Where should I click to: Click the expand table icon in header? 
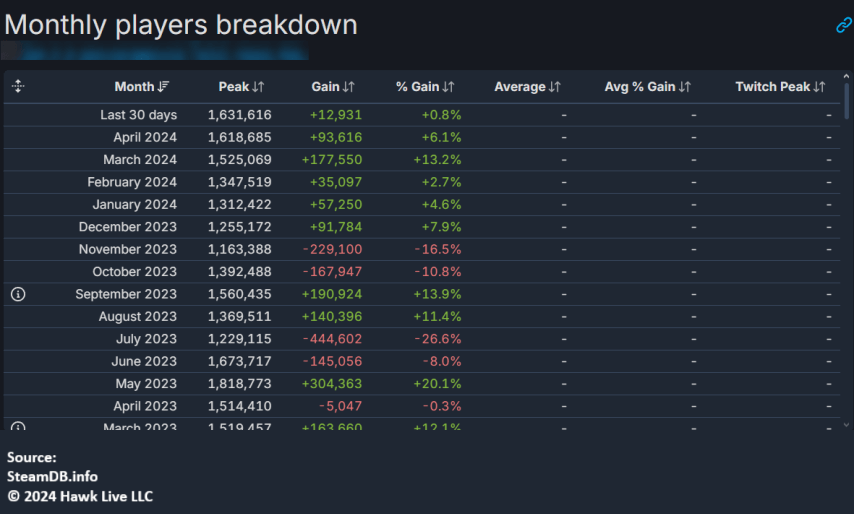18,87
